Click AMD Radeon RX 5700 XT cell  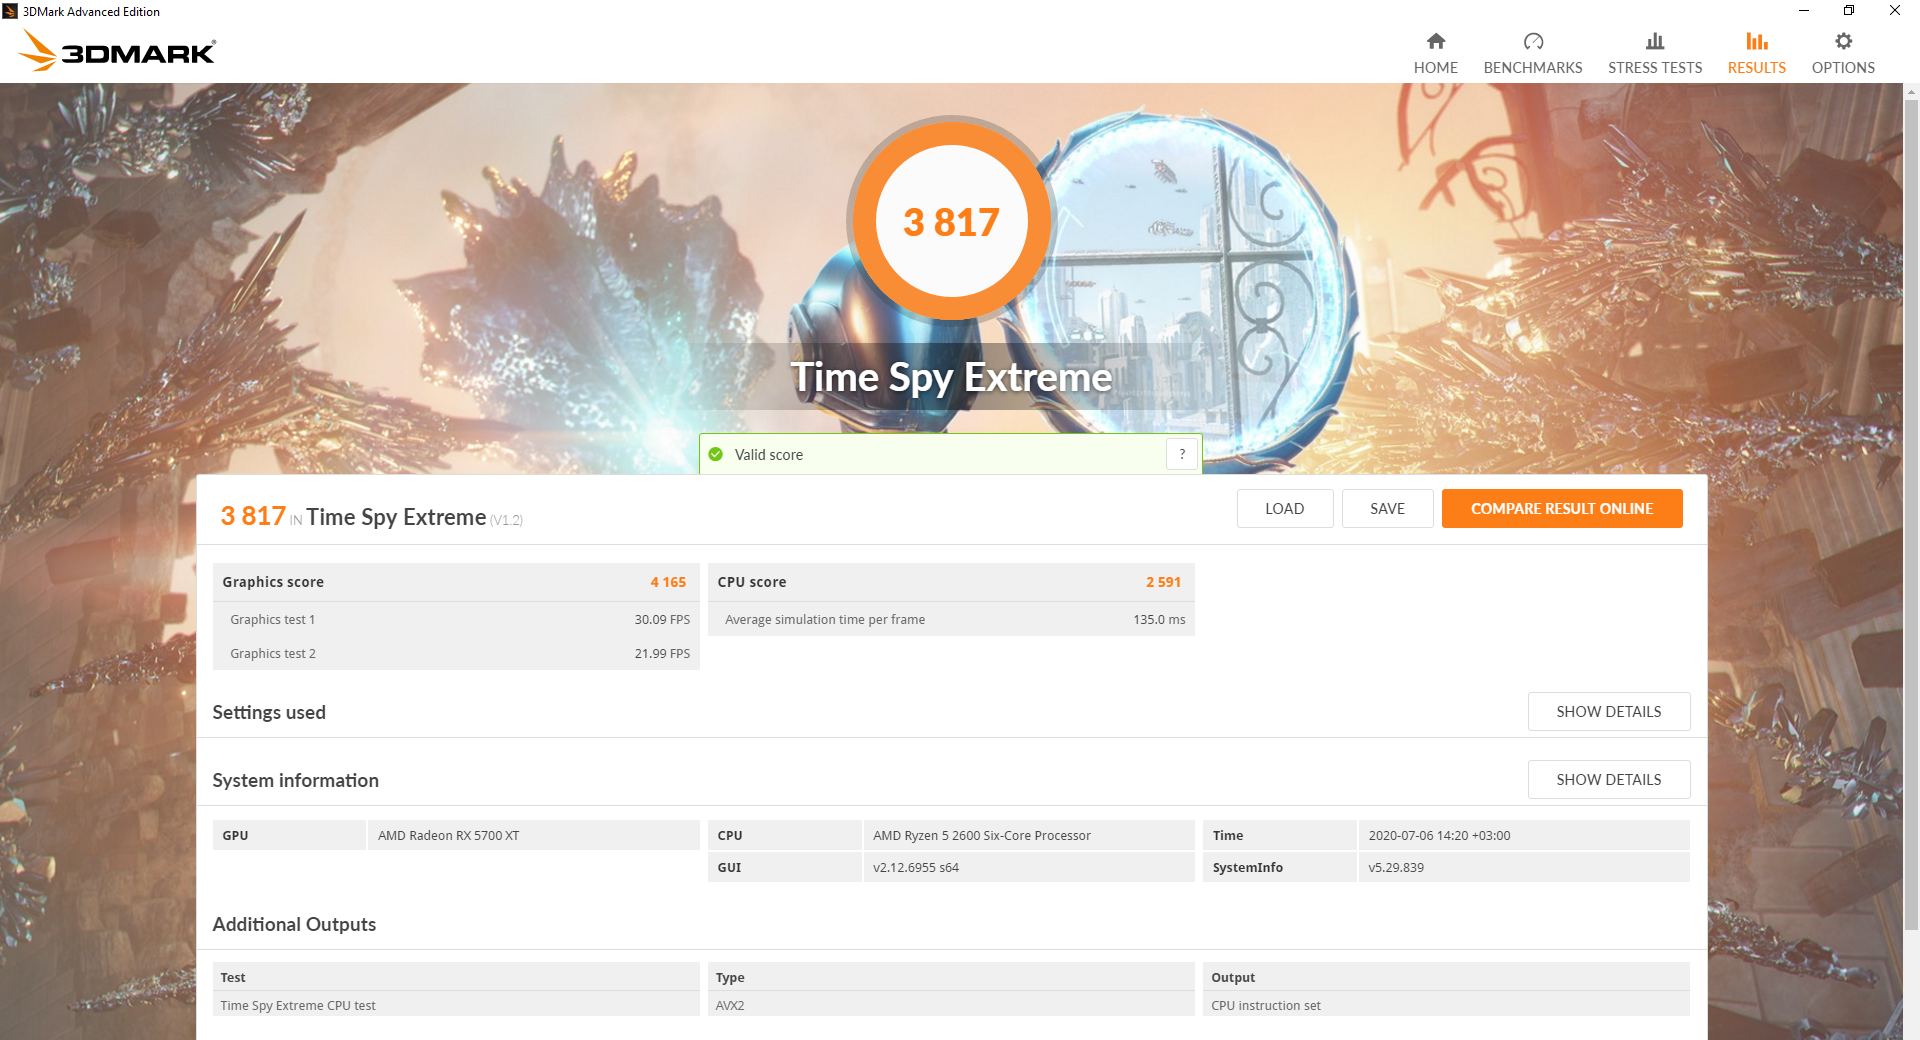click(533, 835)
